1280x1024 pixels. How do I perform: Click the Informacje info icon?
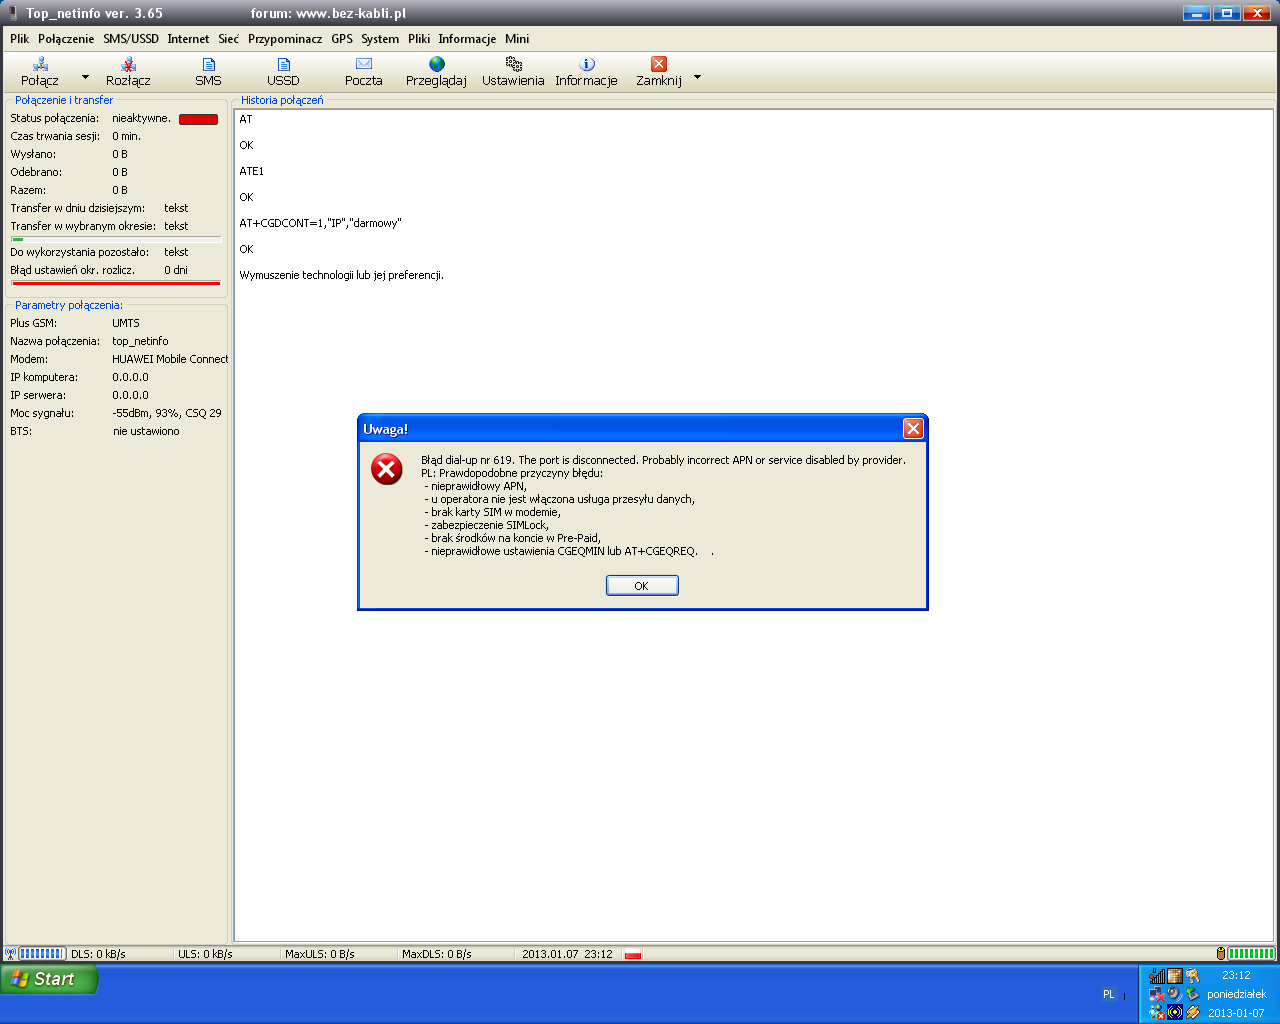pyautogui.click(x=587, y=65)
